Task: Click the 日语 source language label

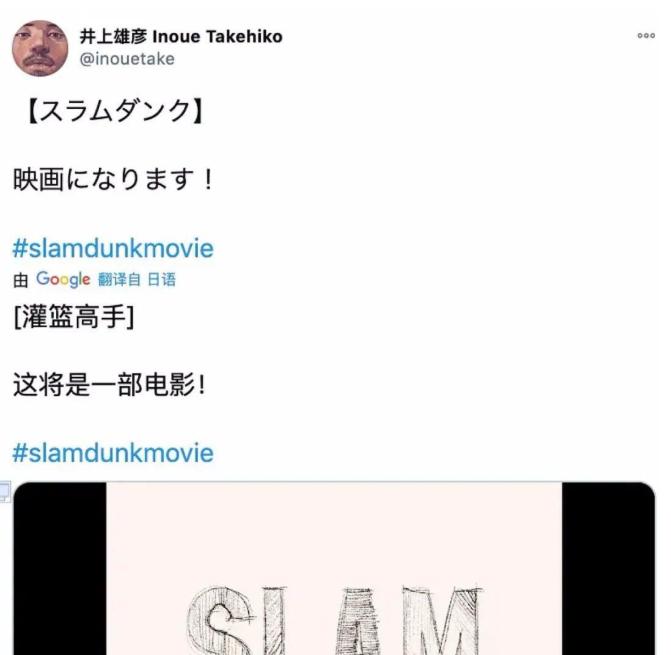Action: pyautogui.click(x=162, y=280)
